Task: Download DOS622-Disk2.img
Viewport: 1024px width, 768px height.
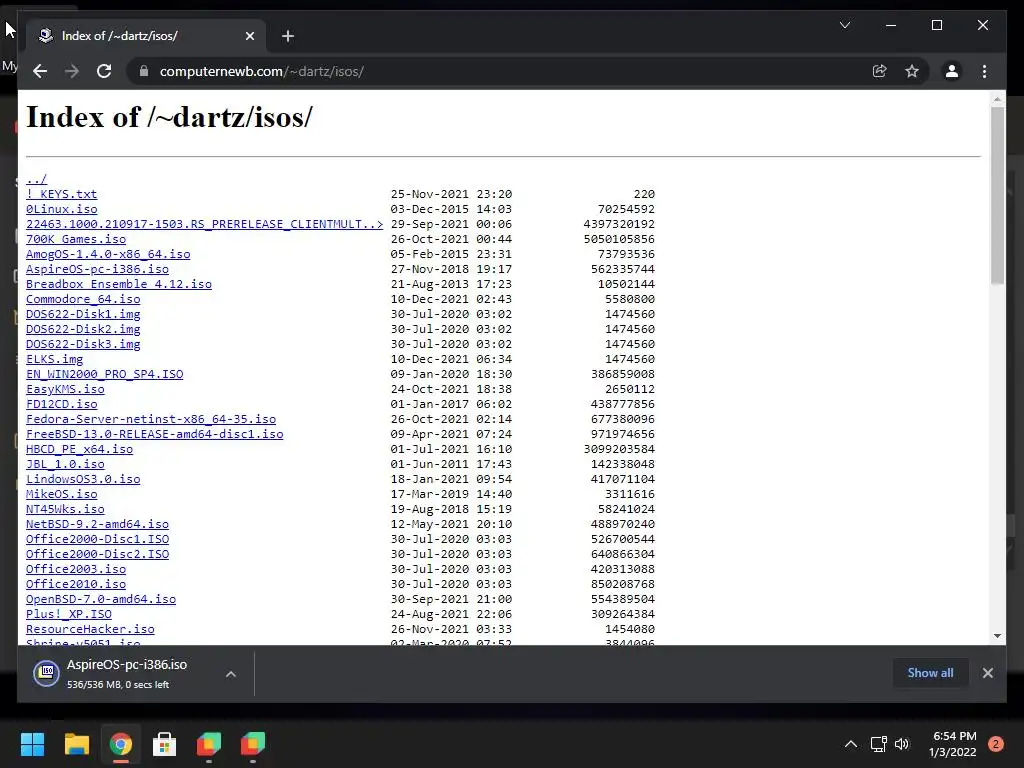Action: pos(83,329)
